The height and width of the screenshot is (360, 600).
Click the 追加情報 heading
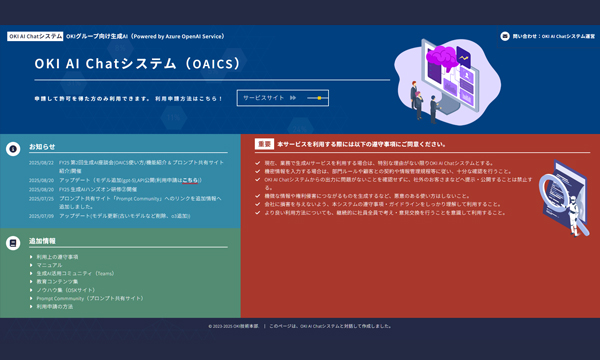pos(42,241)
